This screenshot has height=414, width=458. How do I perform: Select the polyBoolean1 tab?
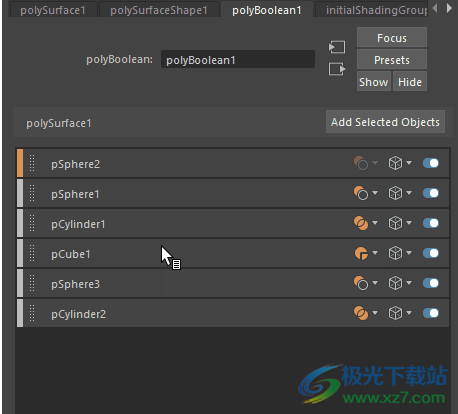point(267,10)
